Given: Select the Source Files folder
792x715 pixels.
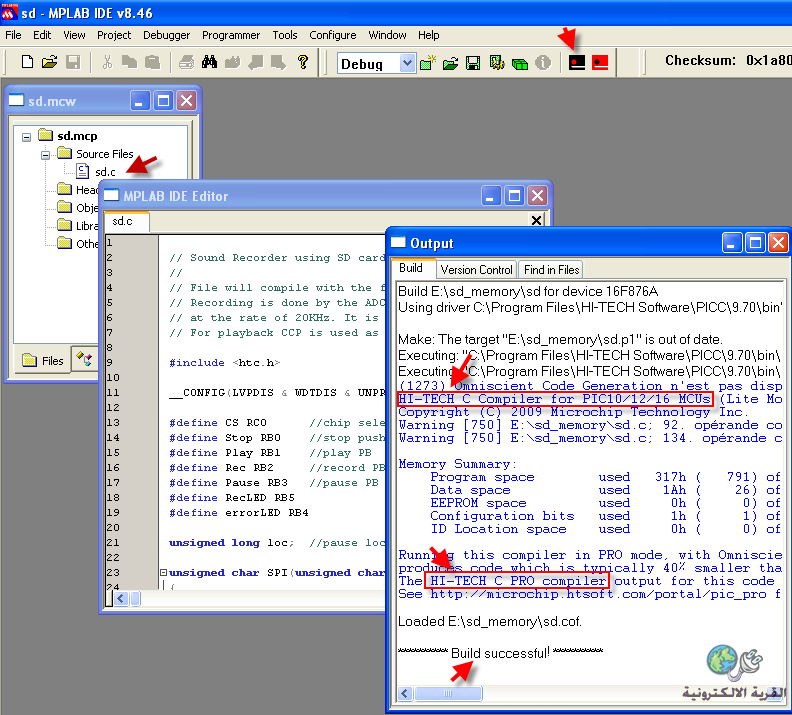Looking at the screenshot, I should pos(105,154).
